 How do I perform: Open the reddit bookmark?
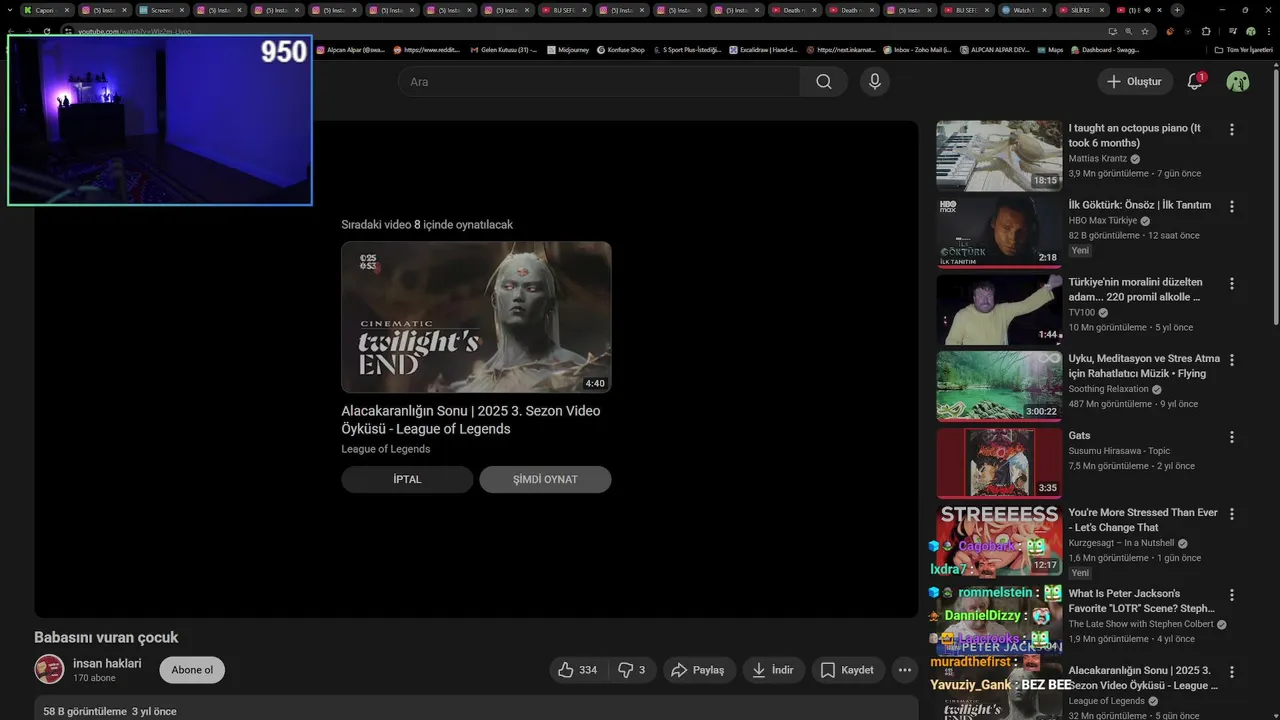(427, 49)
